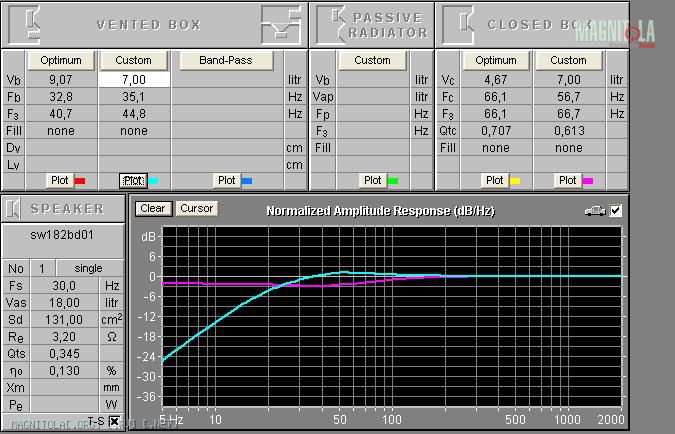Screen dimensions: 675x434
Task: Click the speaker name sw182bd01
Action: click(62, 235)
